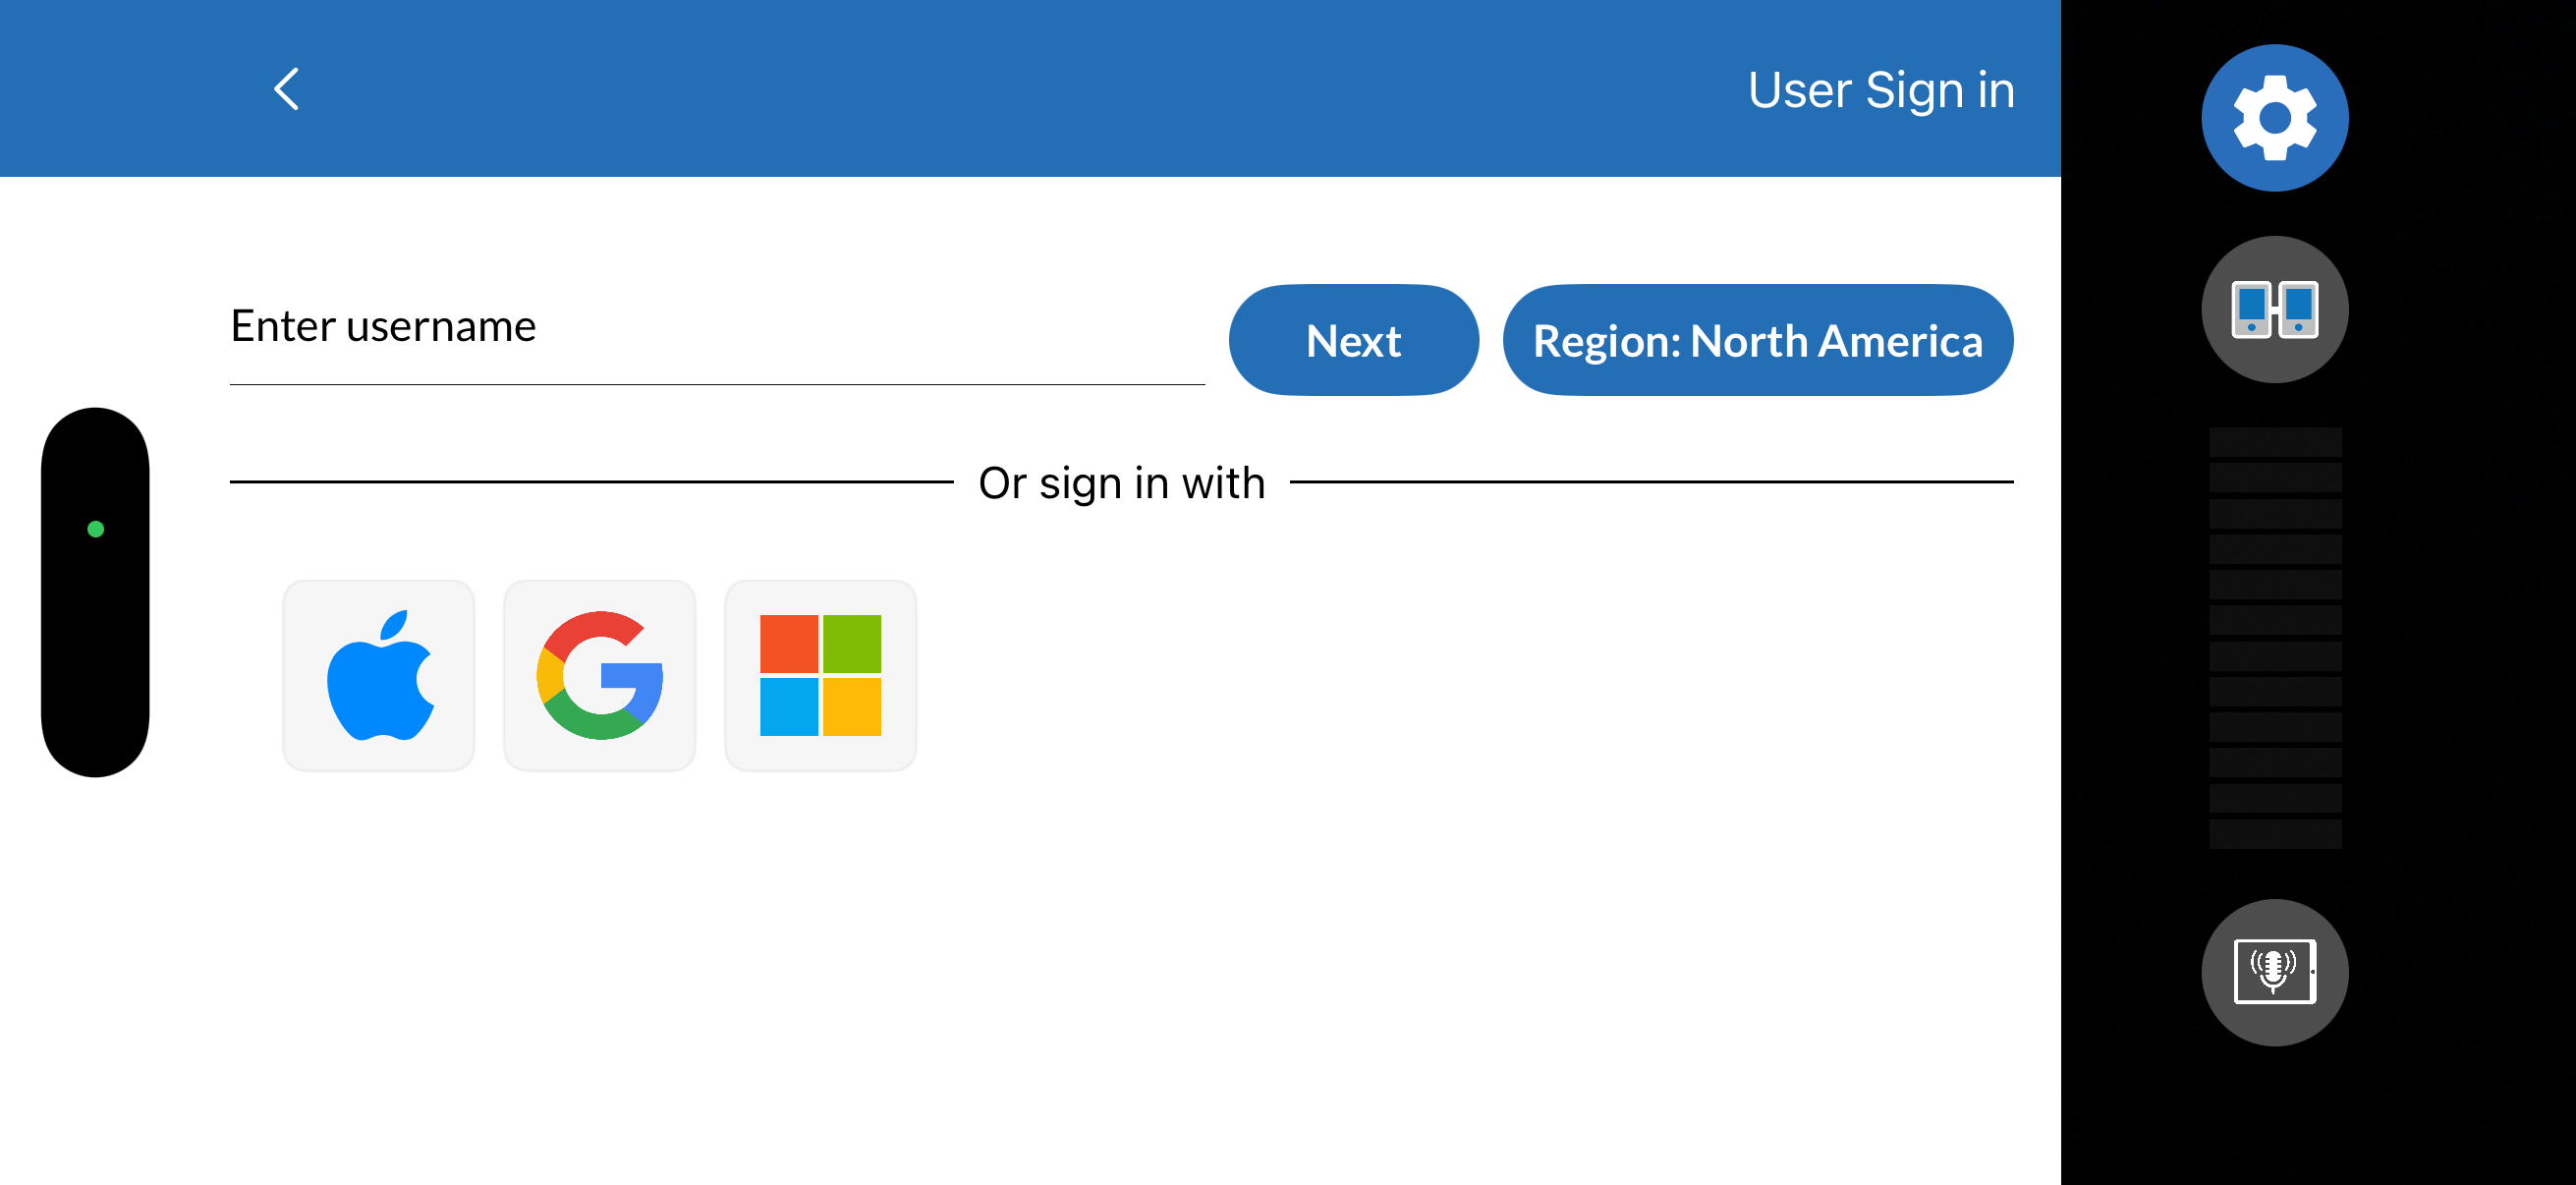Click the 'Or sign in with' text

click(1121, 483)
